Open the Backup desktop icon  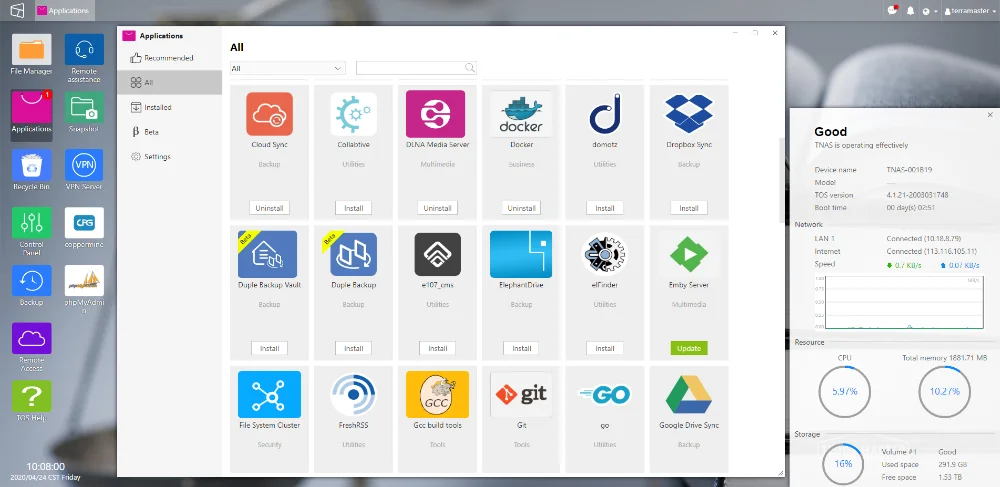point(31,280)
